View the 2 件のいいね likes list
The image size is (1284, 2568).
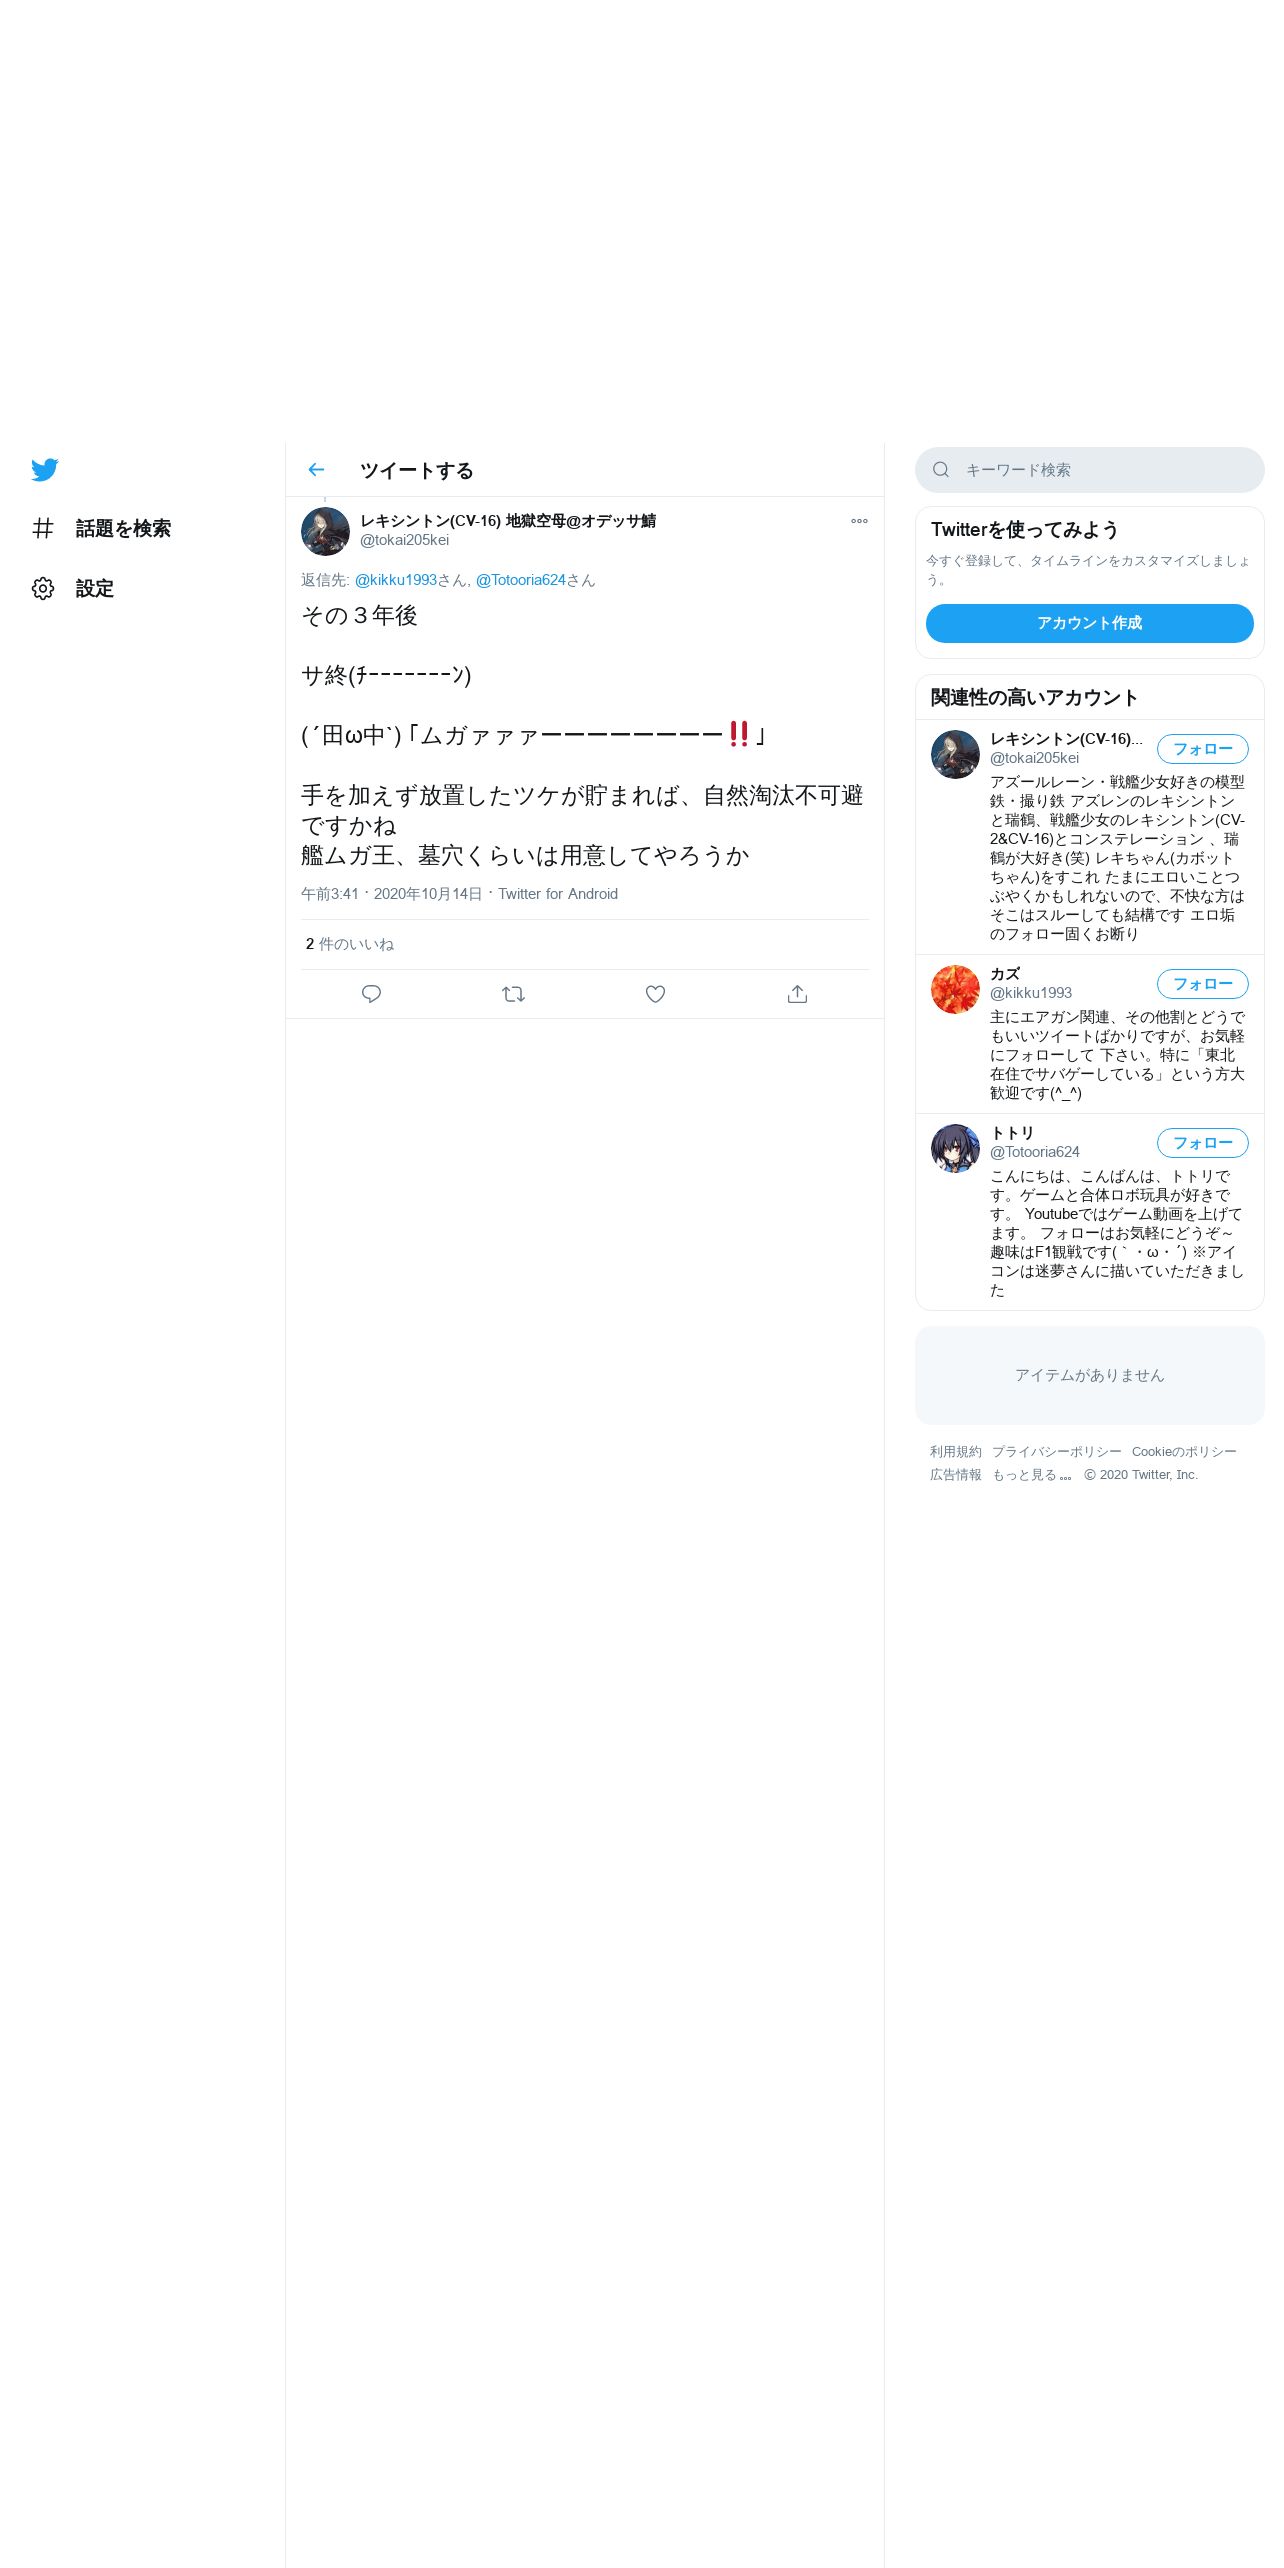[x=350, y=944]
